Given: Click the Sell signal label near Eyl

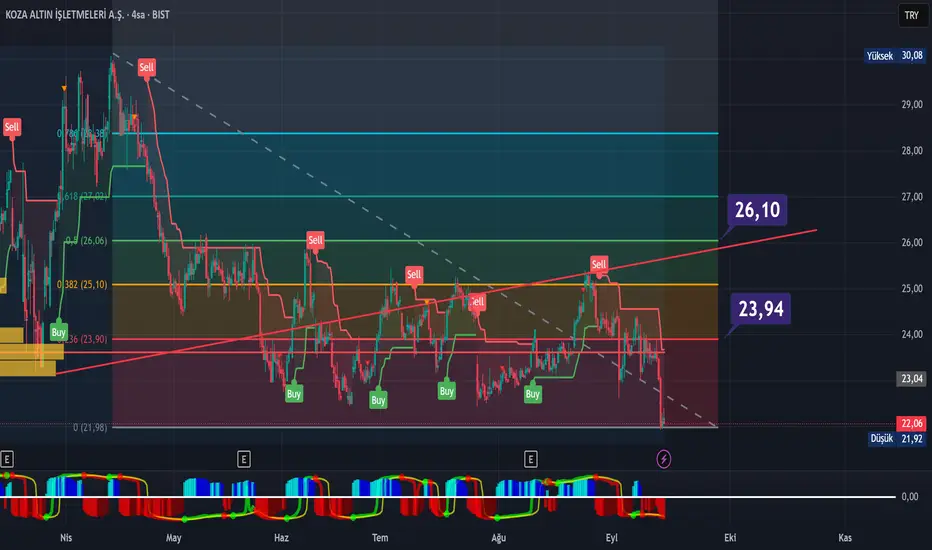Looking at the screenshot, I should coord(599,264).
